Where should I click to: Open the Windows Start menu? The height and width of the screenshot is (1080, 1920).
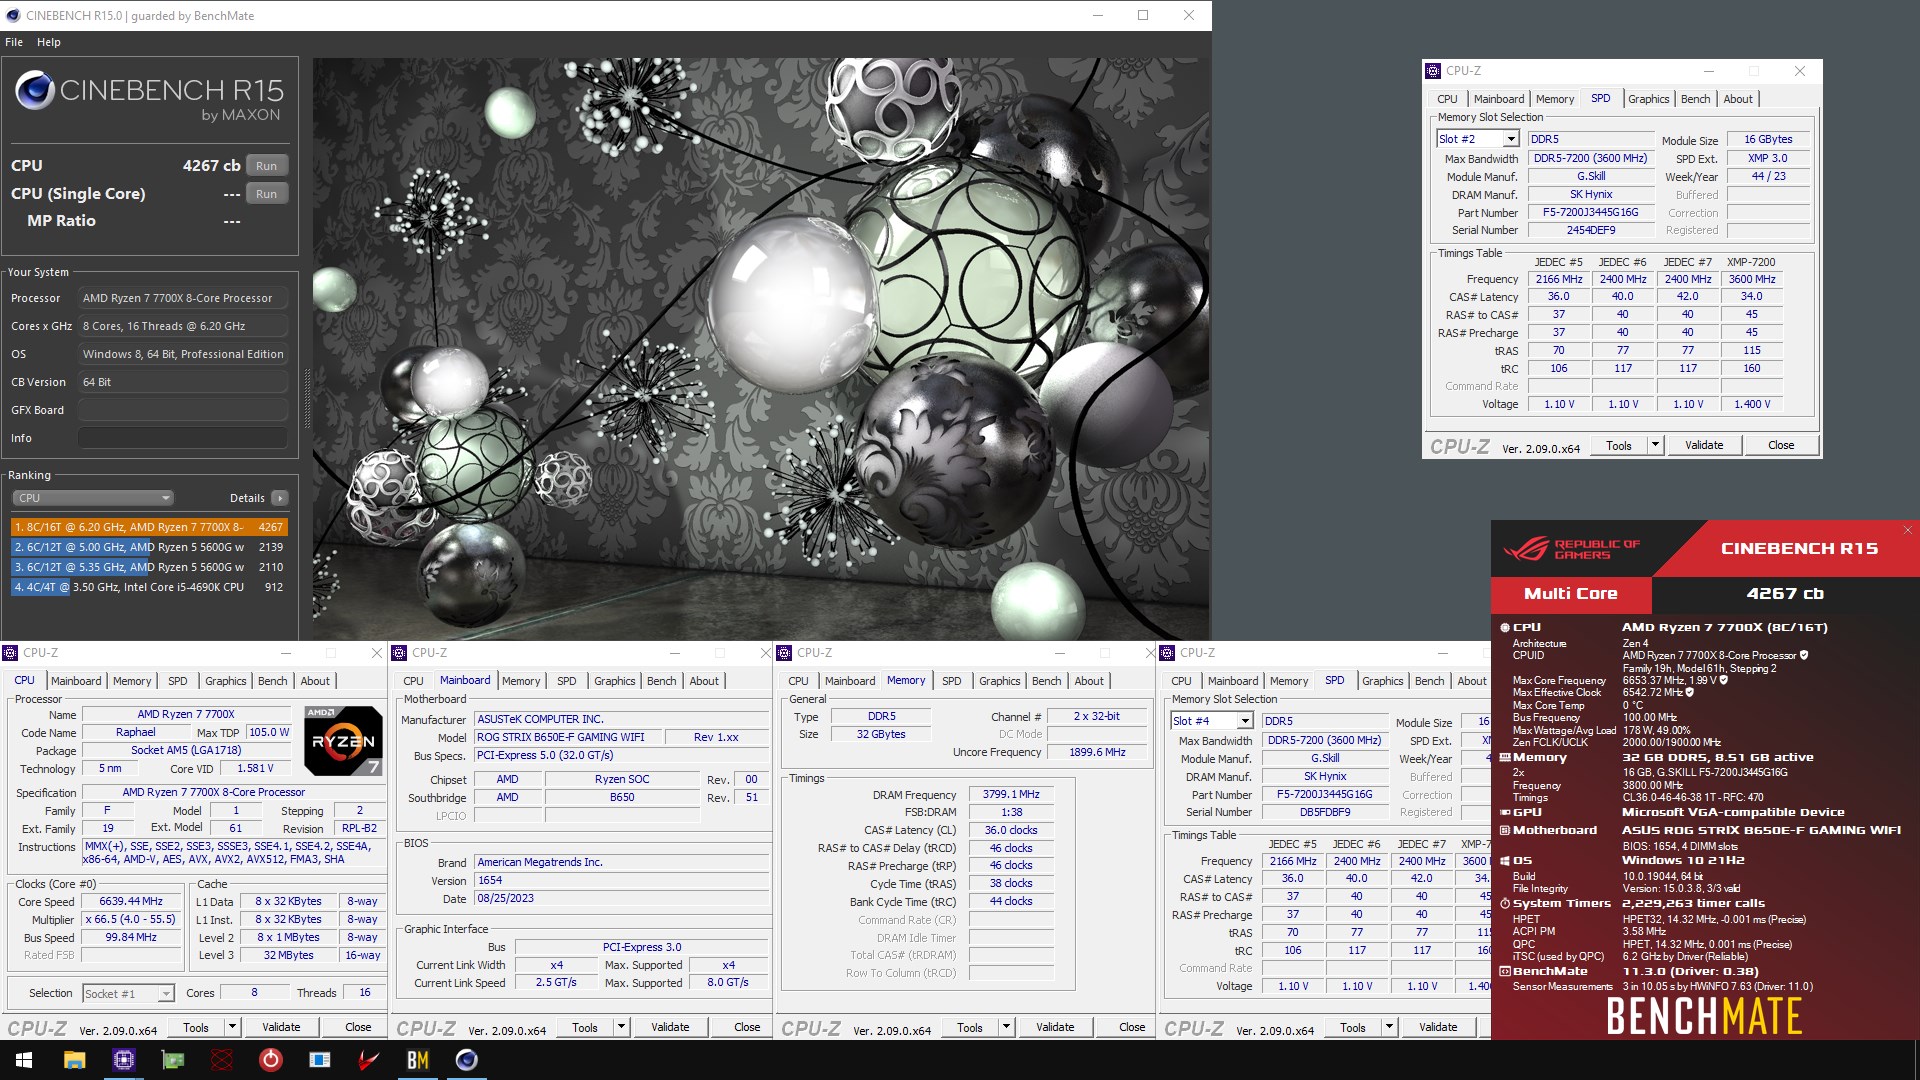pyautogui.click(x=24, y=1060)
